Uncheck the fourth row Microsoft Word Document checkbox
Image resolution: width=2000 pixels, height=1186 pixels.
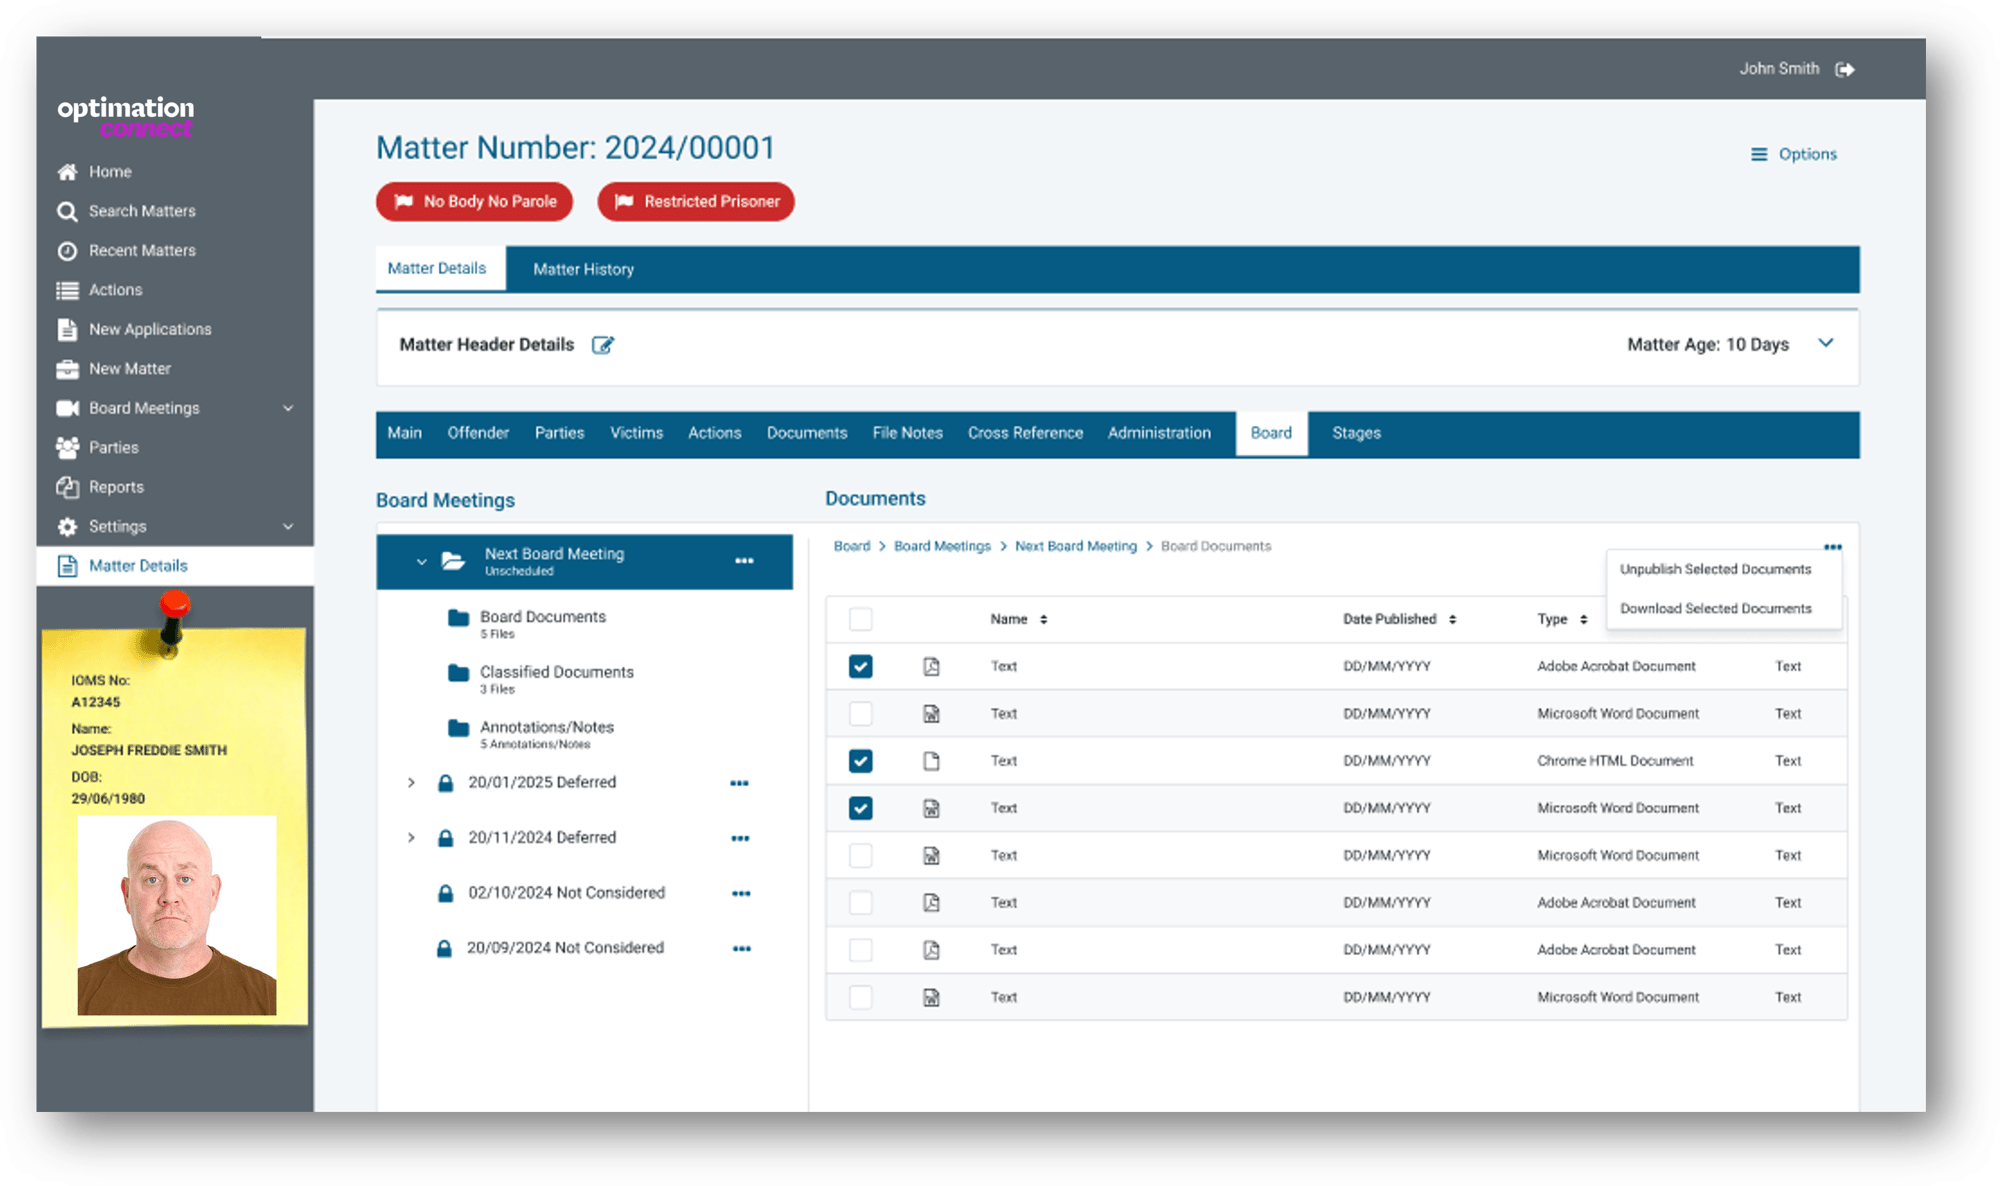[x=860, y=808]
